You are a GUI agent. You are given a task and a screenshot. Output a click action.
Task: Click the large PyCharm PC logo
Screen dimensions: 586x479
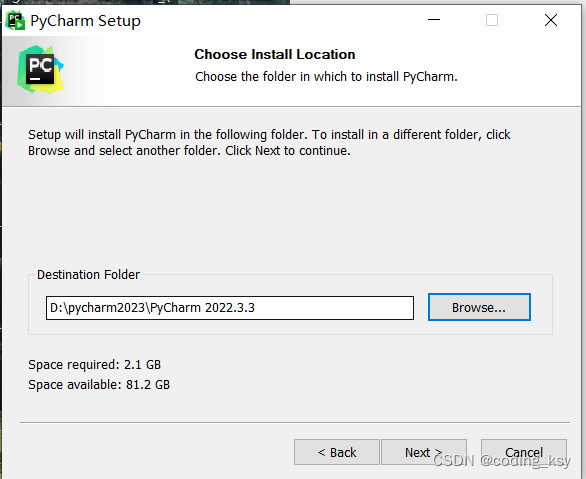40,69
